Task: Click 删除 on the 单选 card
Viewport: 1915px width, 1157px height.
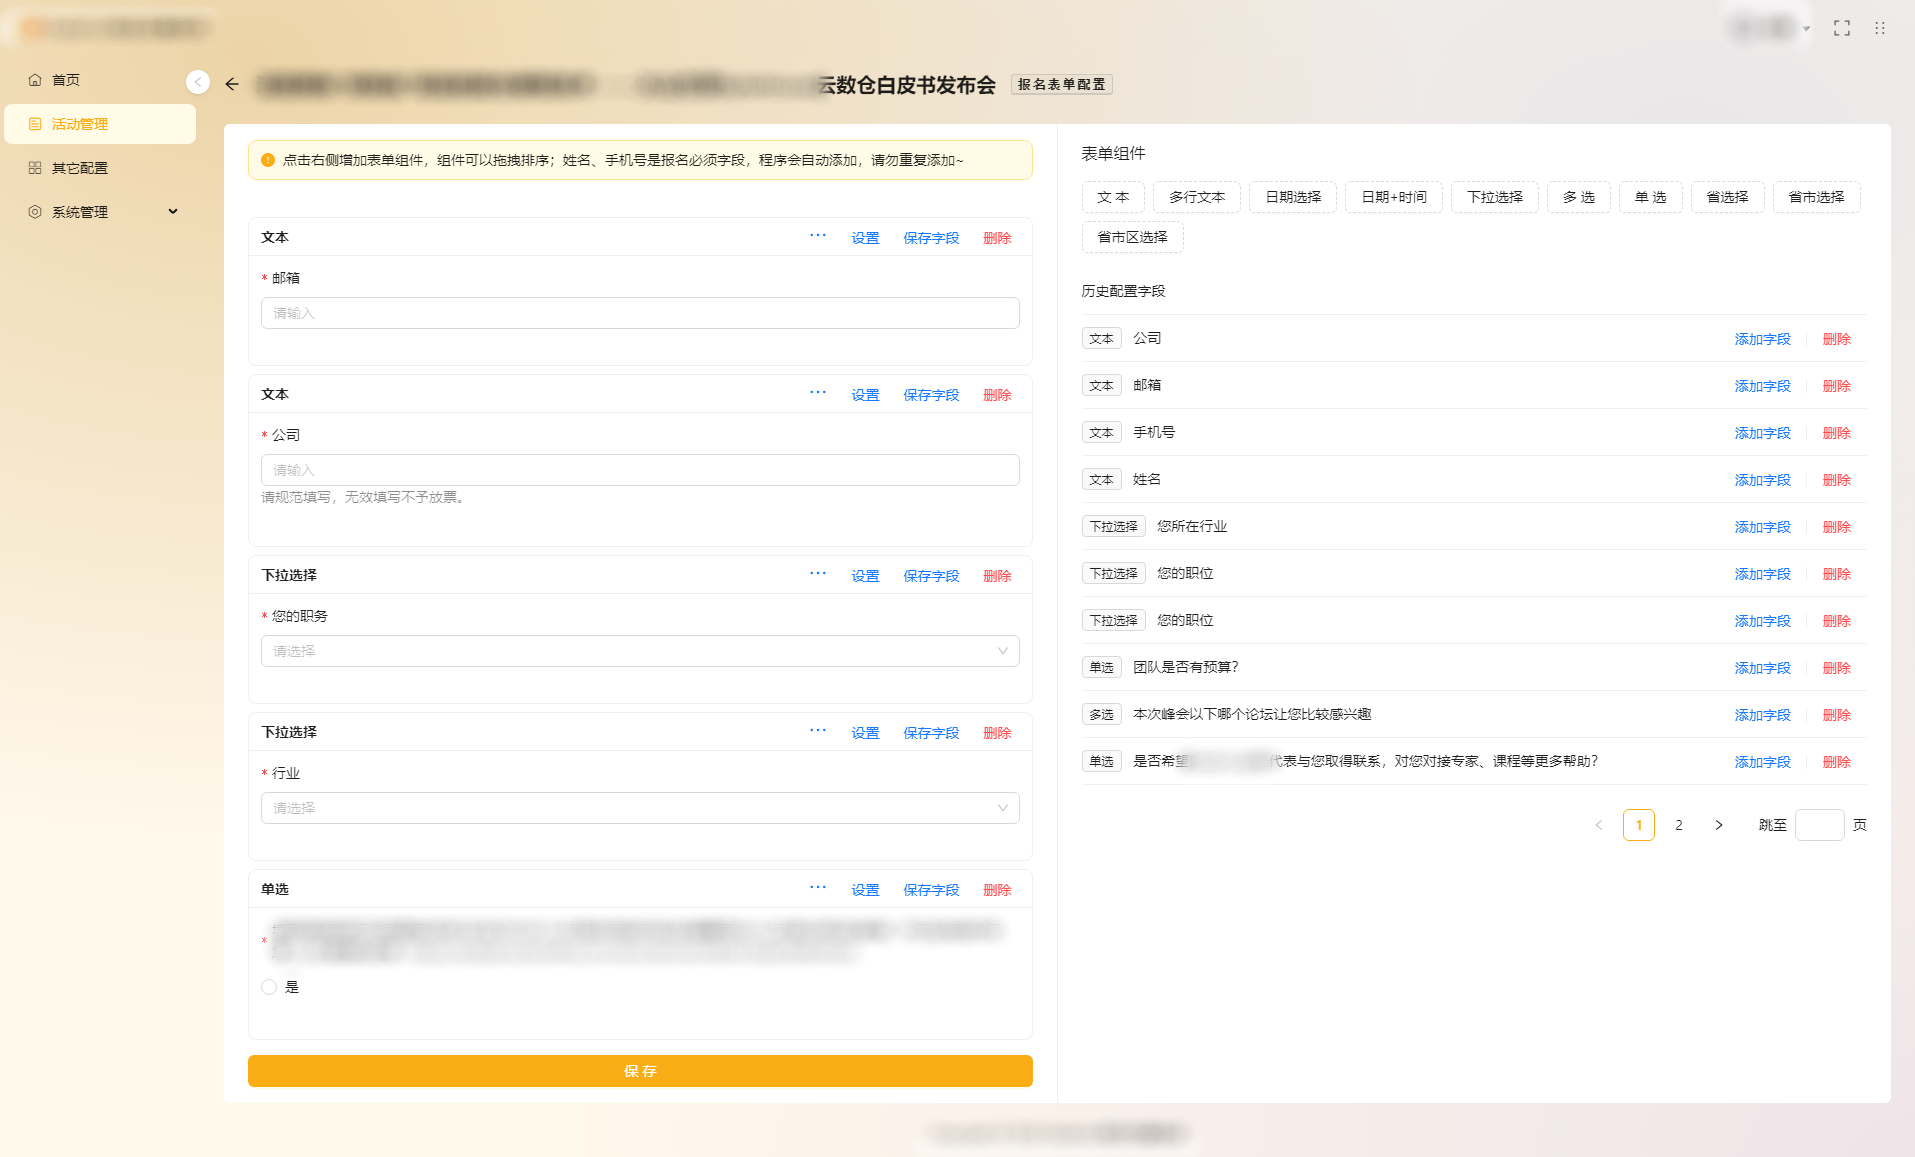Action: [997, 890]
